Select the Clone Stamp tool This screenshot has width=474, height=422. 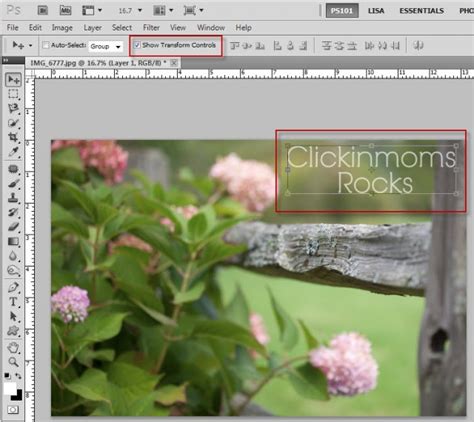coord(13,198)
